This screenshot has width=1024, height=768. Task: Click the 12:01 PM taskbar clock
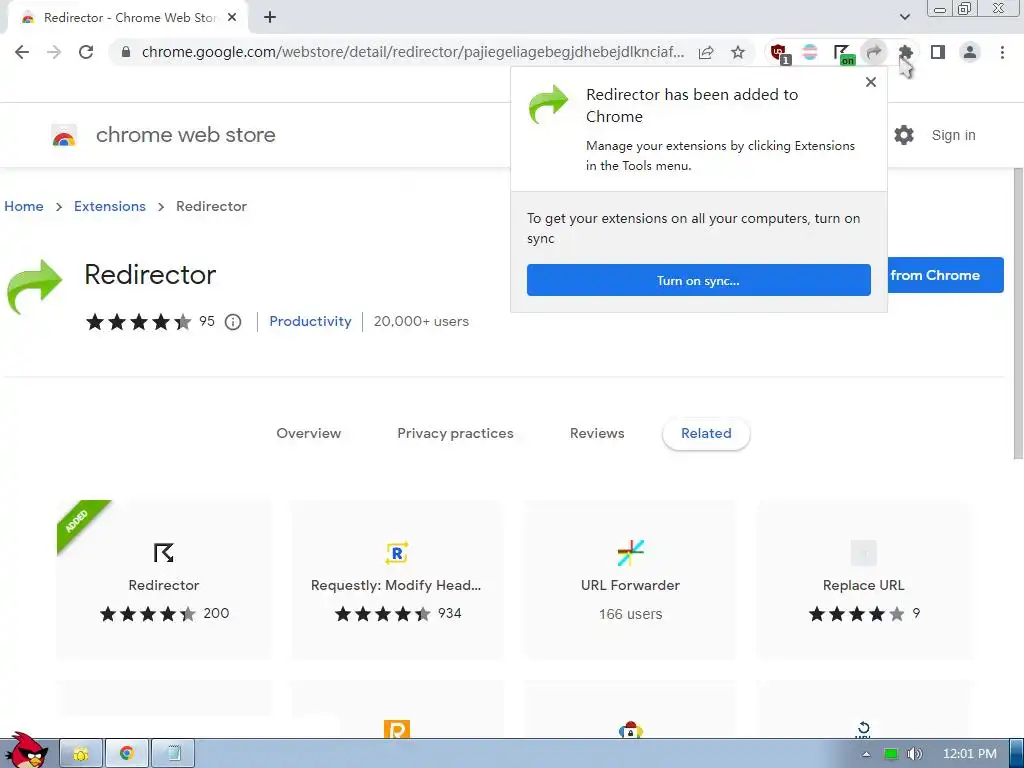pos(970,754)
